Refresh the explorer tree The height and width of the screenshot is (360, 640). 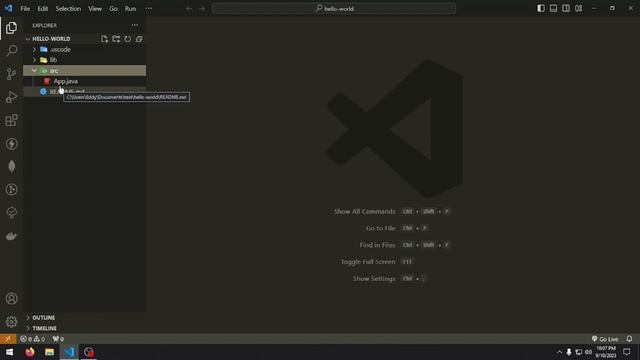128,39
